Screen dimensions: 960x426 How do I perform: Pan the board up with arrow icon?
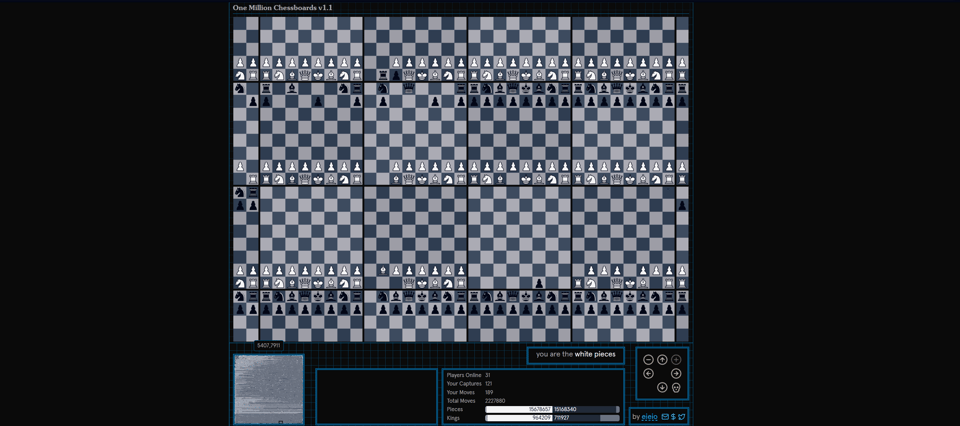[x=662, y=360]
